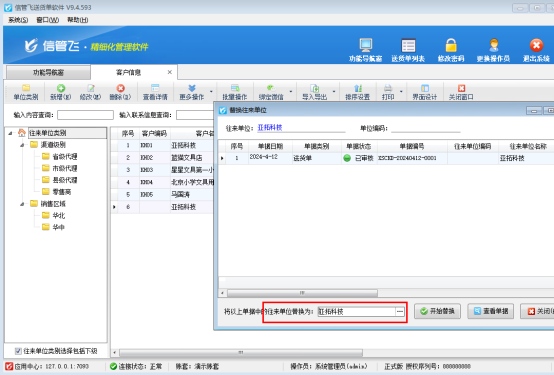Click the 修改密码 lock icon

451,45
